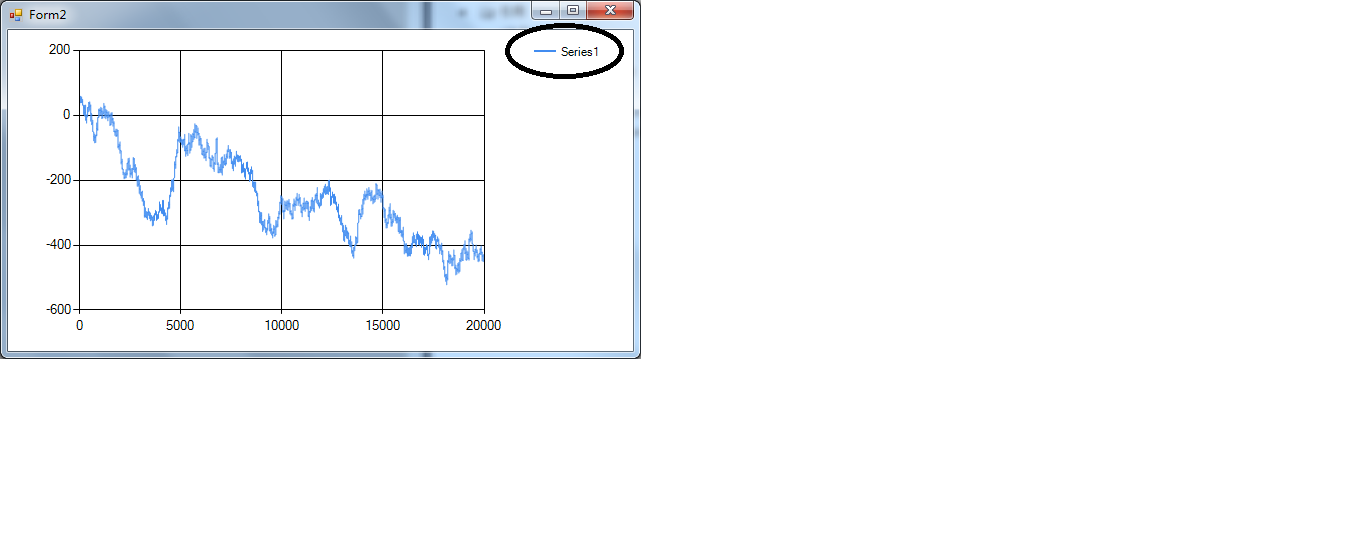Click the 5000 label on the X axis
The width and height of the screenshot is (1348, 551).
[180, 325]
